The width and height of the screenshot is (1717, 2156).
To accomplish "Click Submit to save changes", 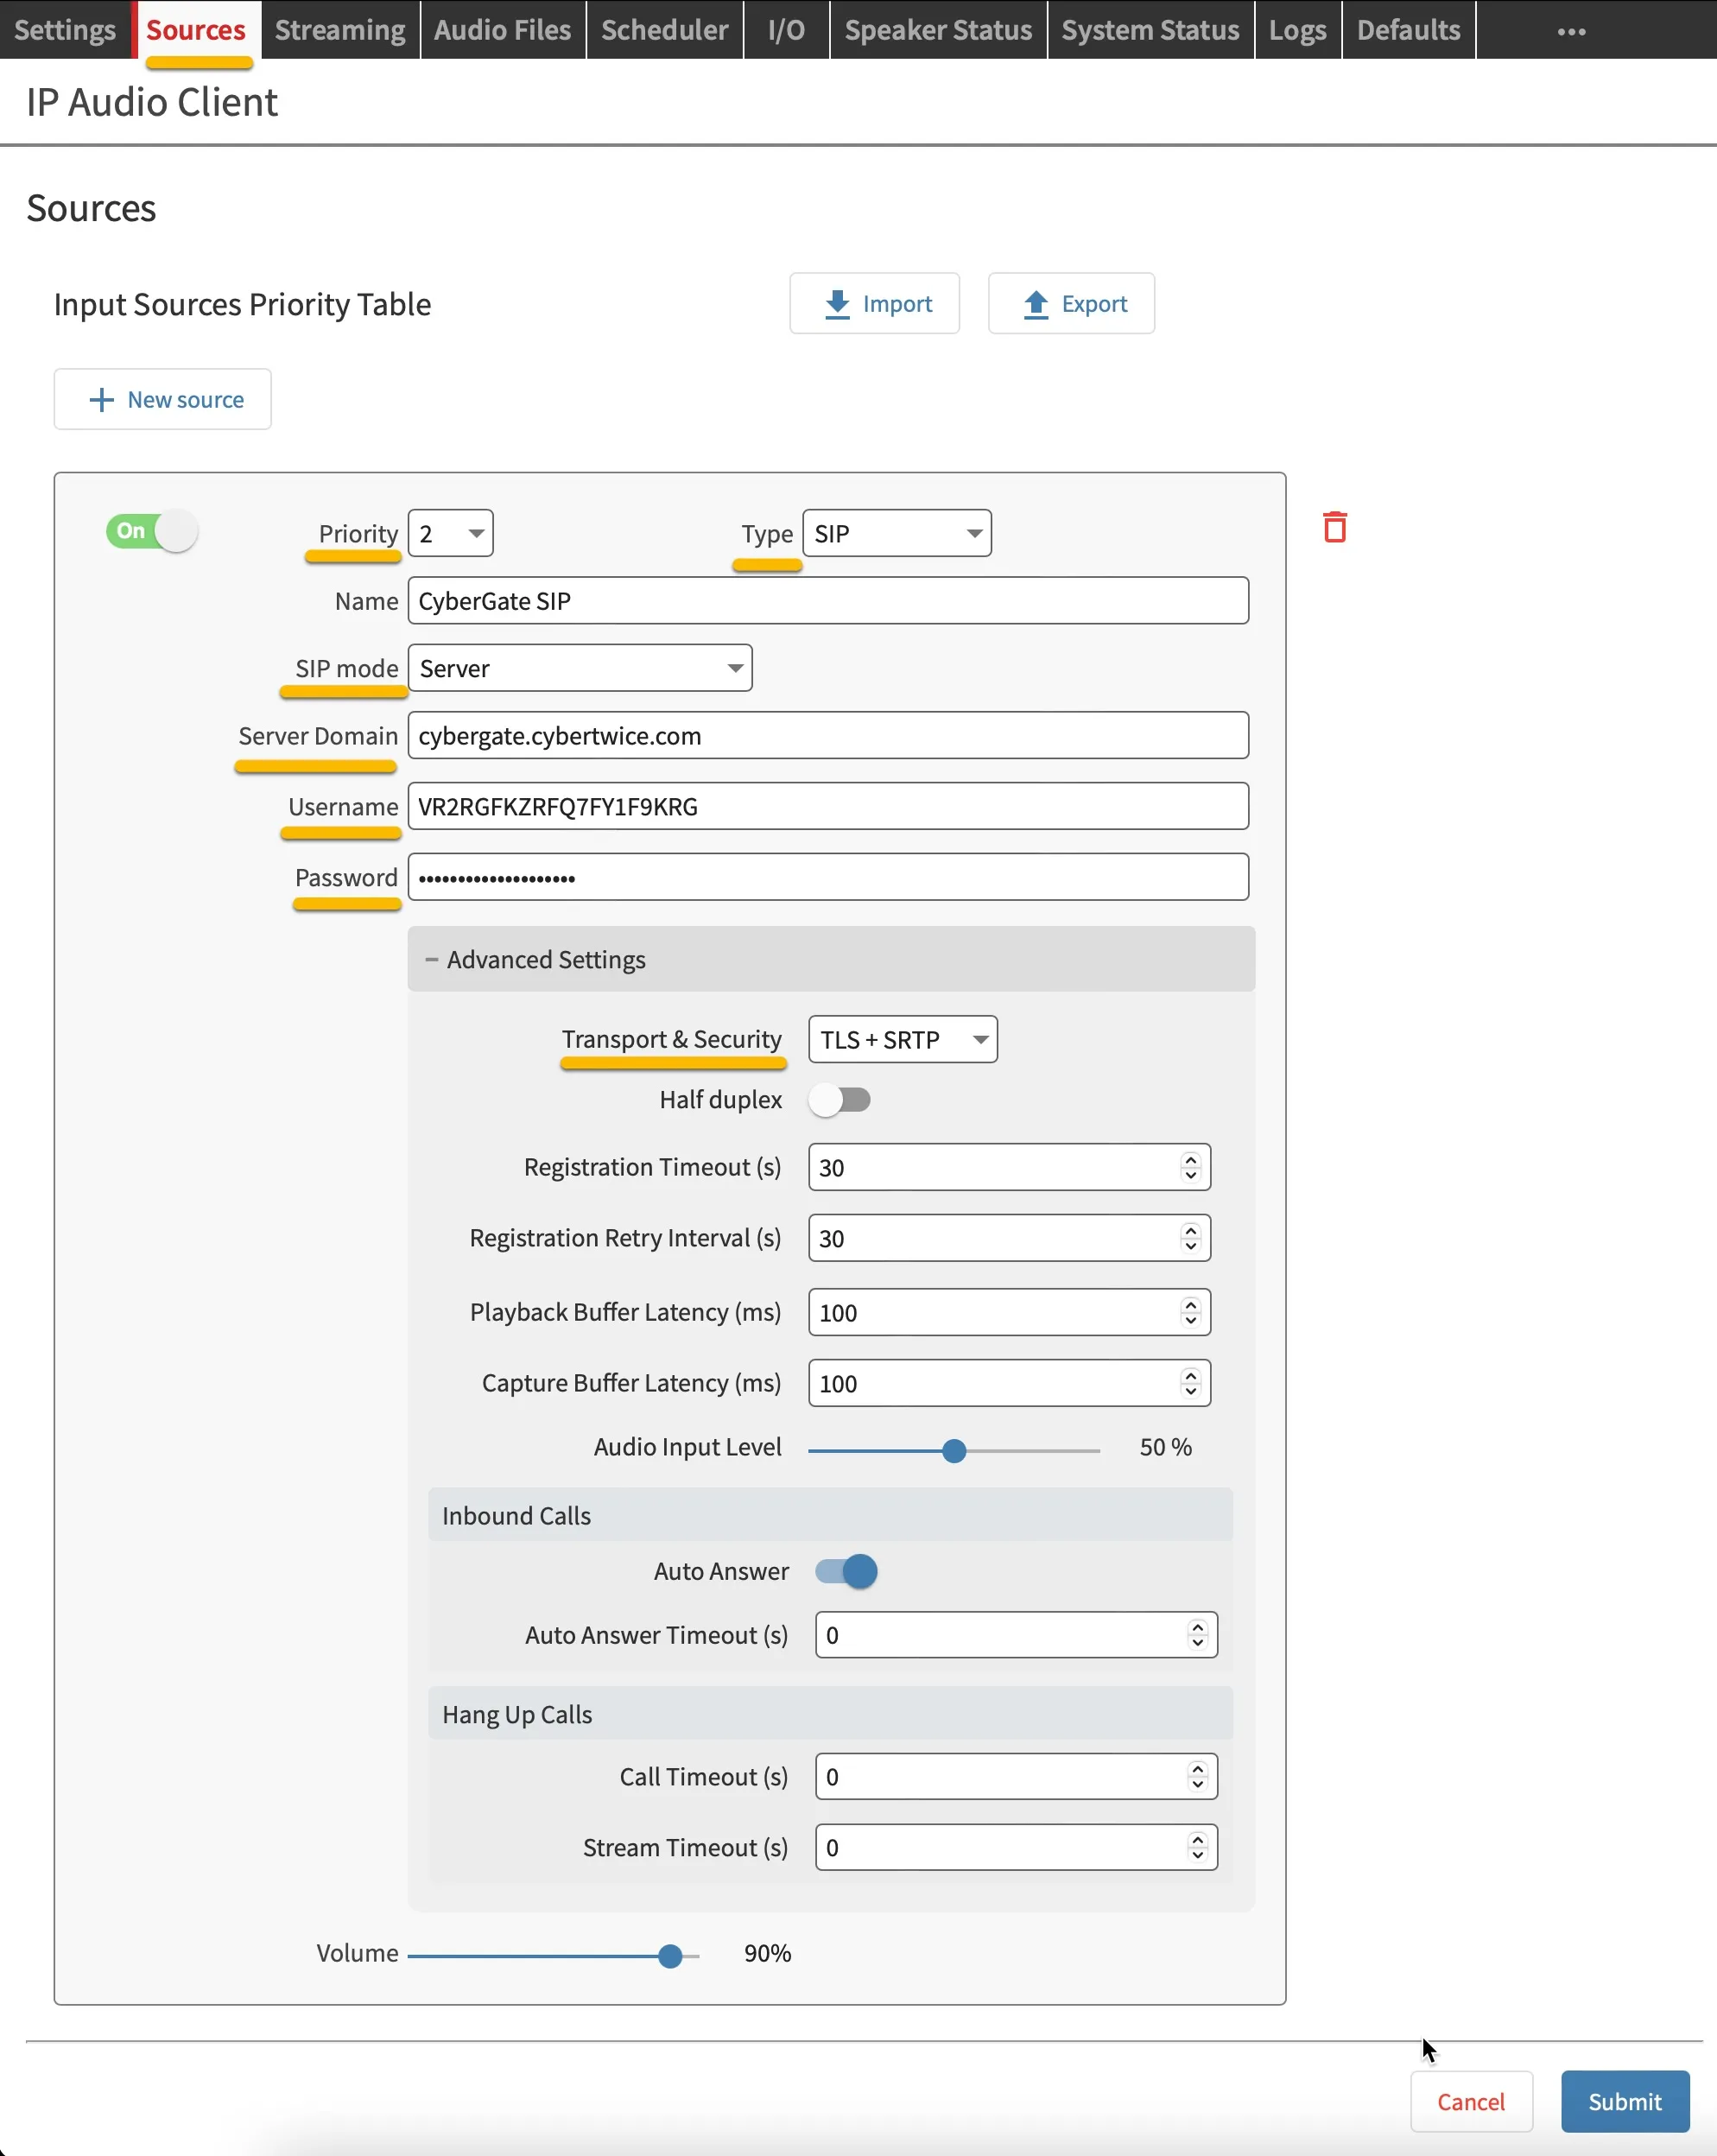I will (1625, 2101).
